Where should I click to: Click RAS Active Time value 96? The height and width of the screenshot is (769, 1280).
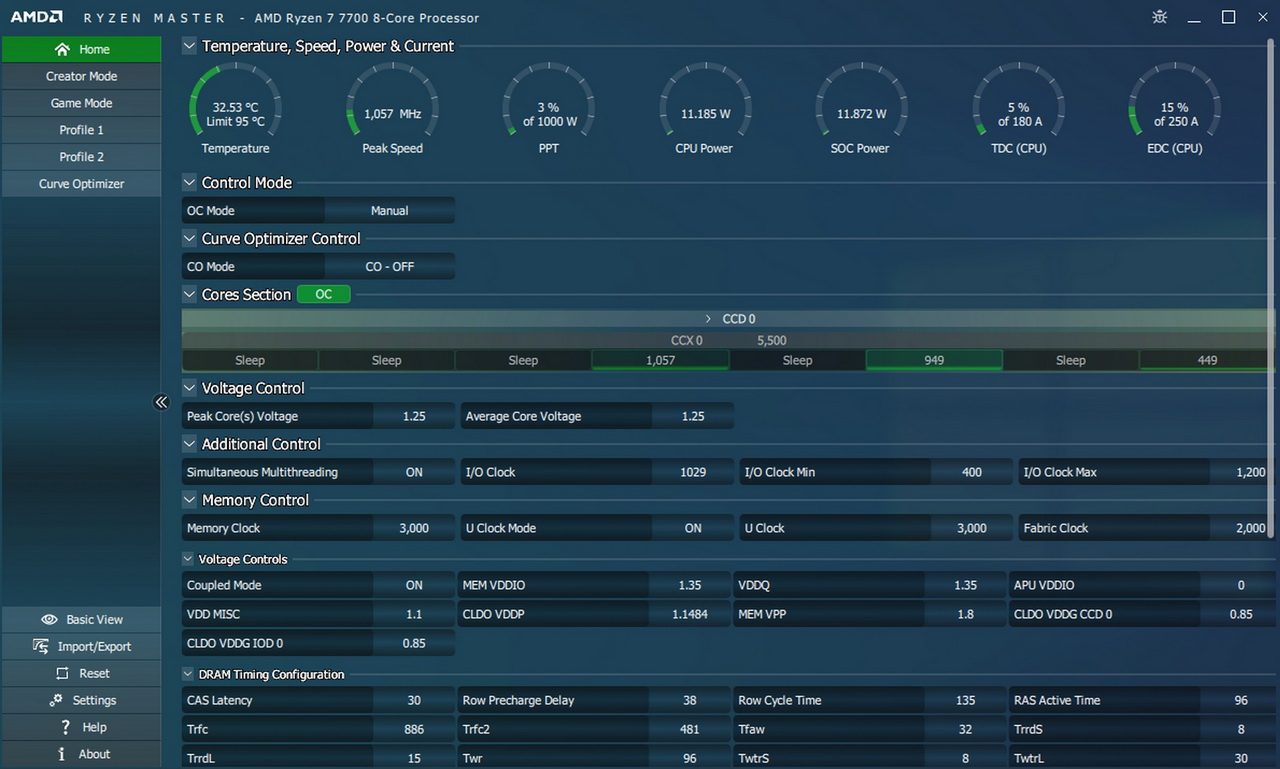[x=1241, y=700]
